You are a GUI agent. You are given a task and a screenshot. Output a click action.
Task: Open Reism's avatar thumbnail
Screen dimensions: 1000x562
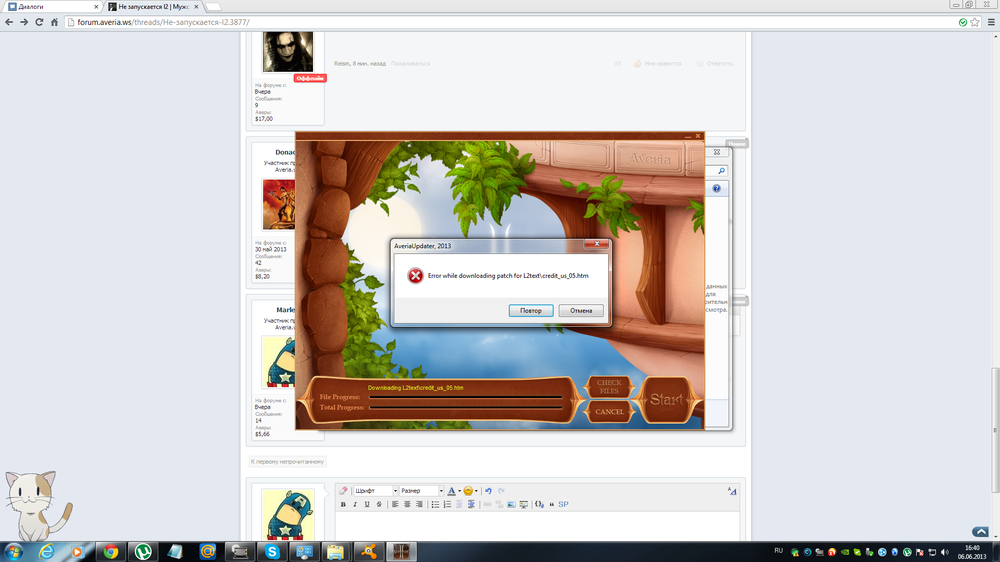[x=288, y=52]
